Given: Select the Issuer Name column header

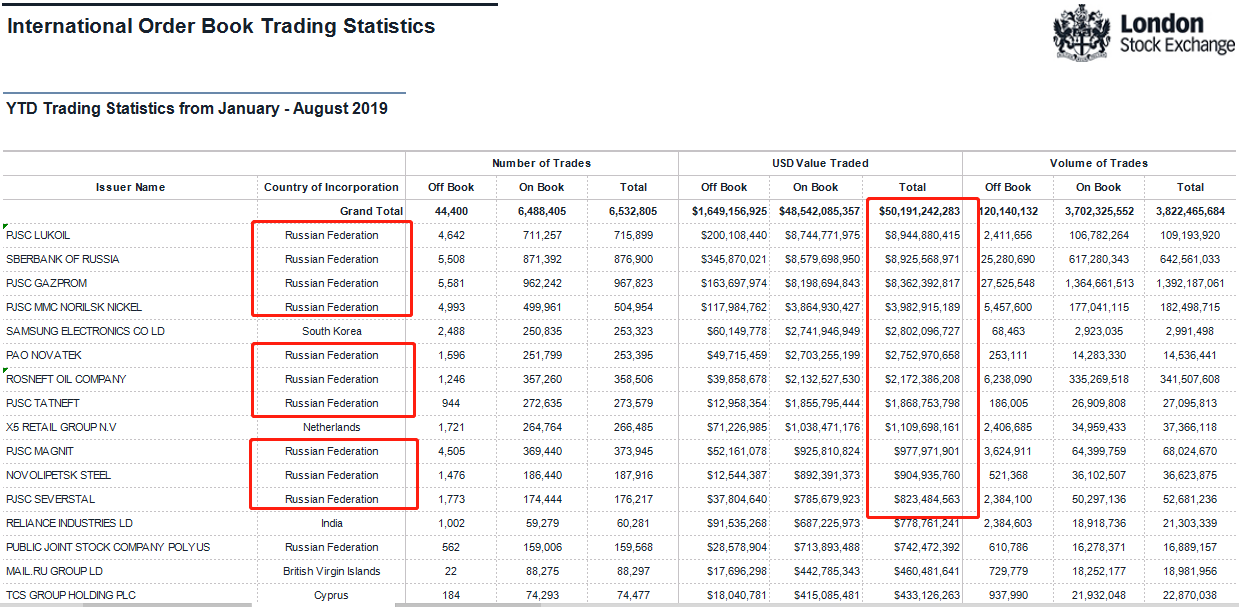Looking at the screenshot, I should click(130, 187).
